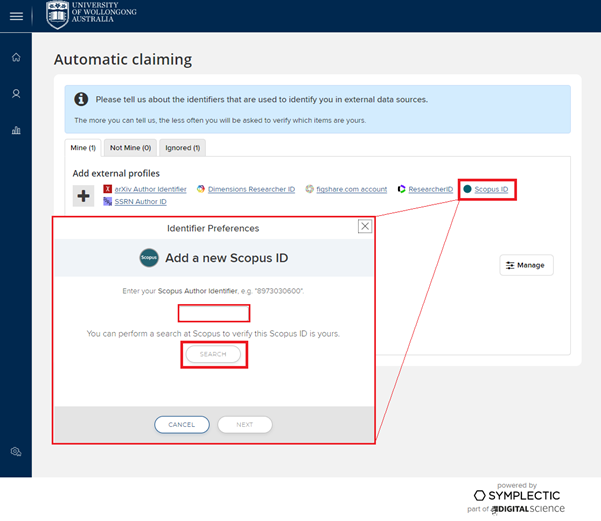Open the bar chart reporting icon
The image size is (601, 521).
coord(16,130)
